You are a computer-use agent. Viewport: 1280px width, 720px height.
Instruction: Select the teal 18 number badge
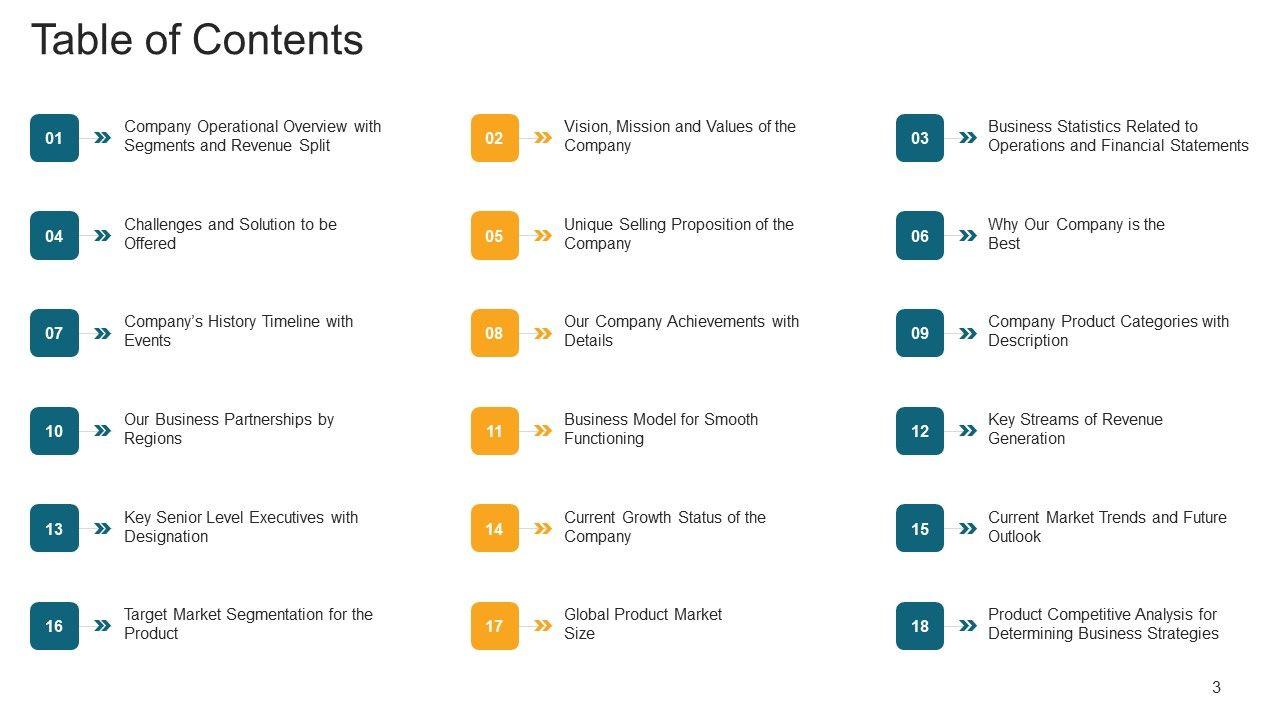tap(919, 626)
